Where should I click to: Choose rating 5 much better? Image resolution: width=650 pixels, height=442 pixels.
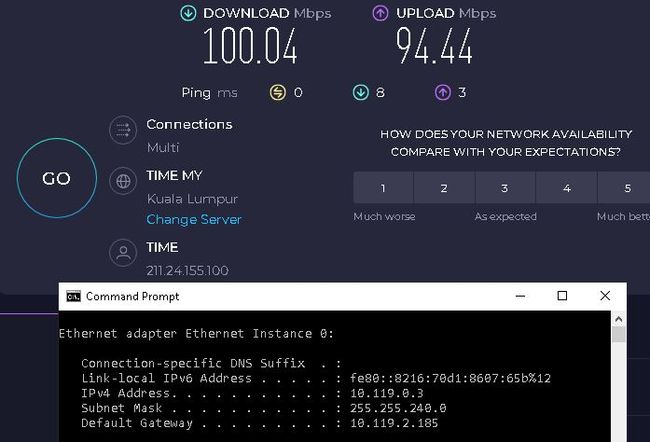click(627, 188)
